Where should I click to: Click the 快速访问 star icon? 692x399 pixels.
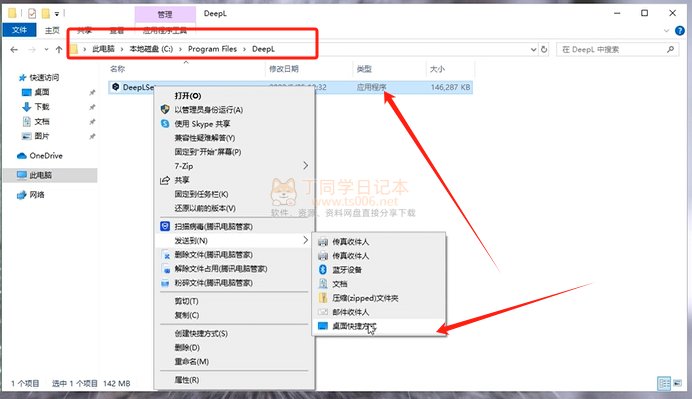pyautogui.click(x=22, y=78)
